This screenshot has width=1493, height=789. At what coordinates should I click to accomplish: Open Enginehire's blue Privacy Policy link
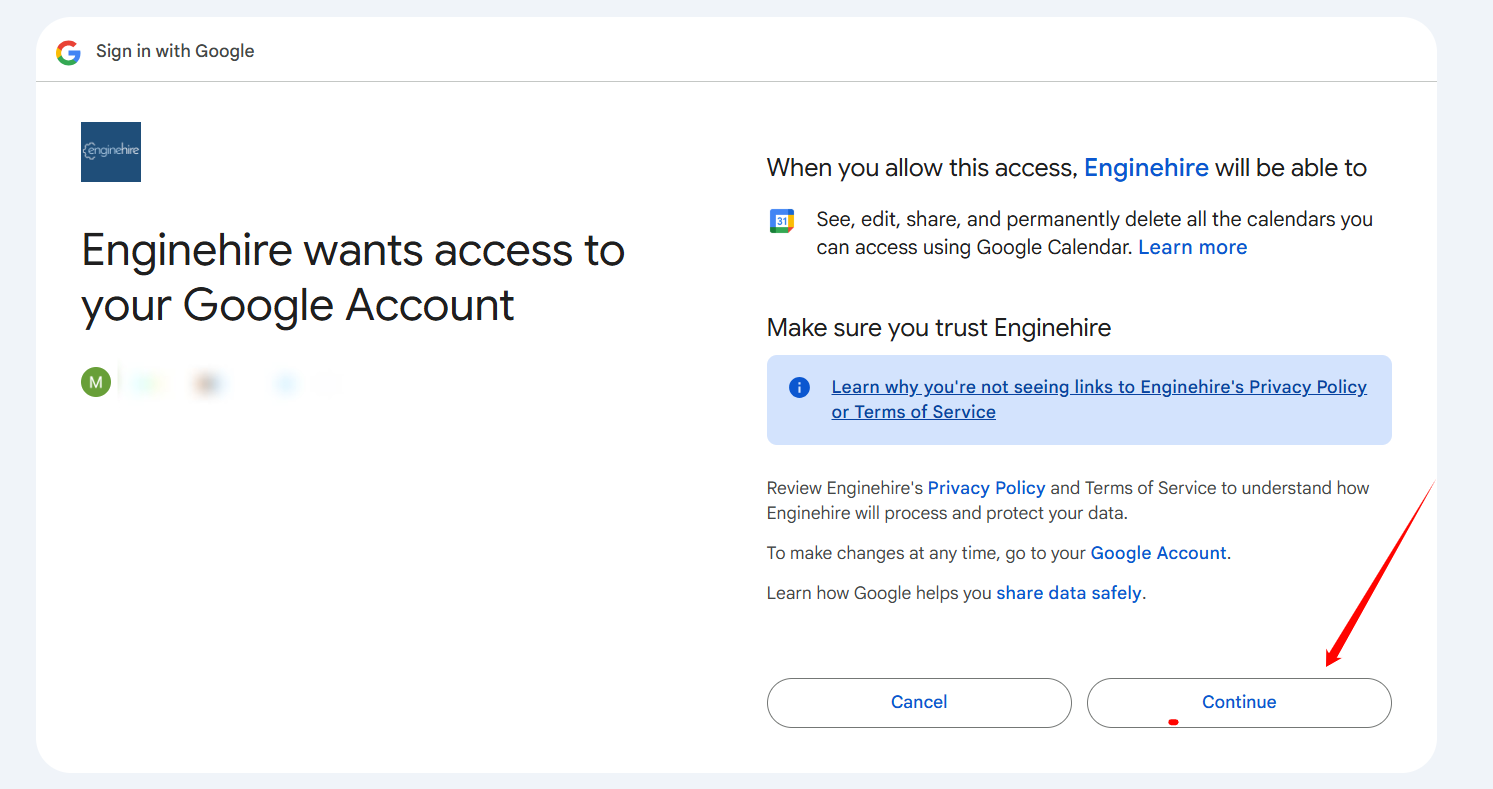click(986, 488)
